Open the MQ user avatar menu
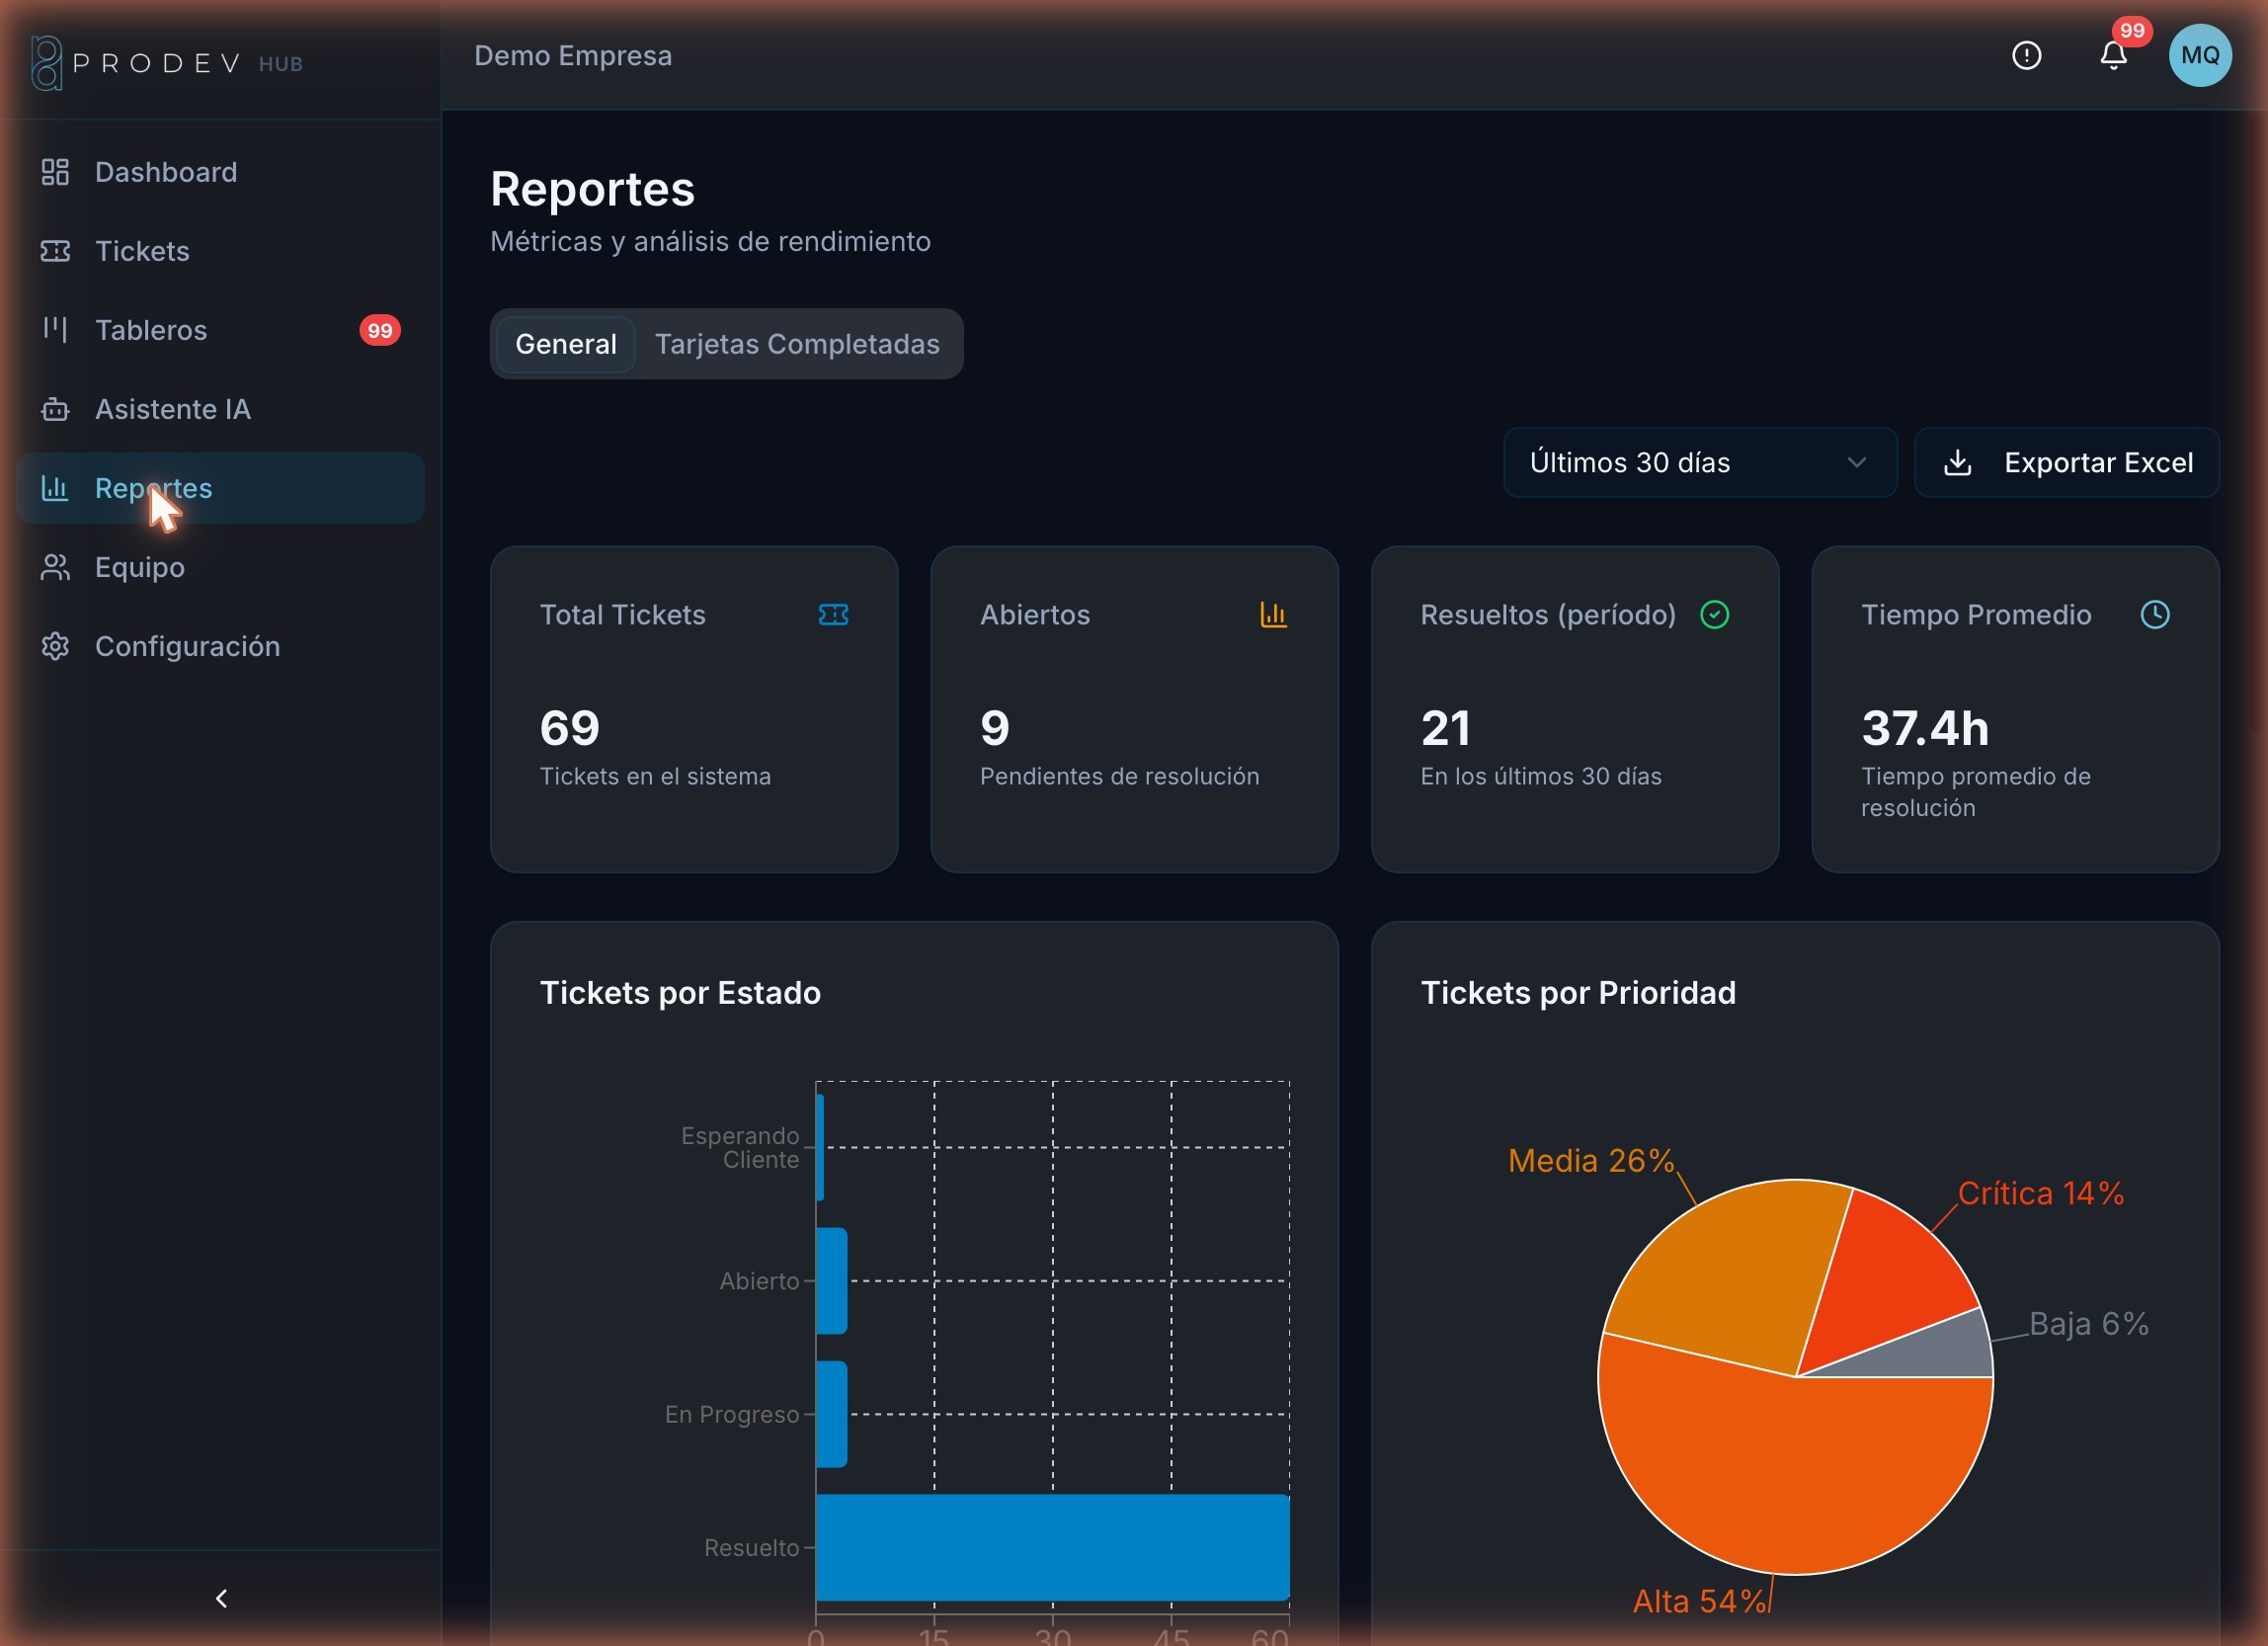The width and height of the screenshot is (2268, 1646). tap(2199, 56)
